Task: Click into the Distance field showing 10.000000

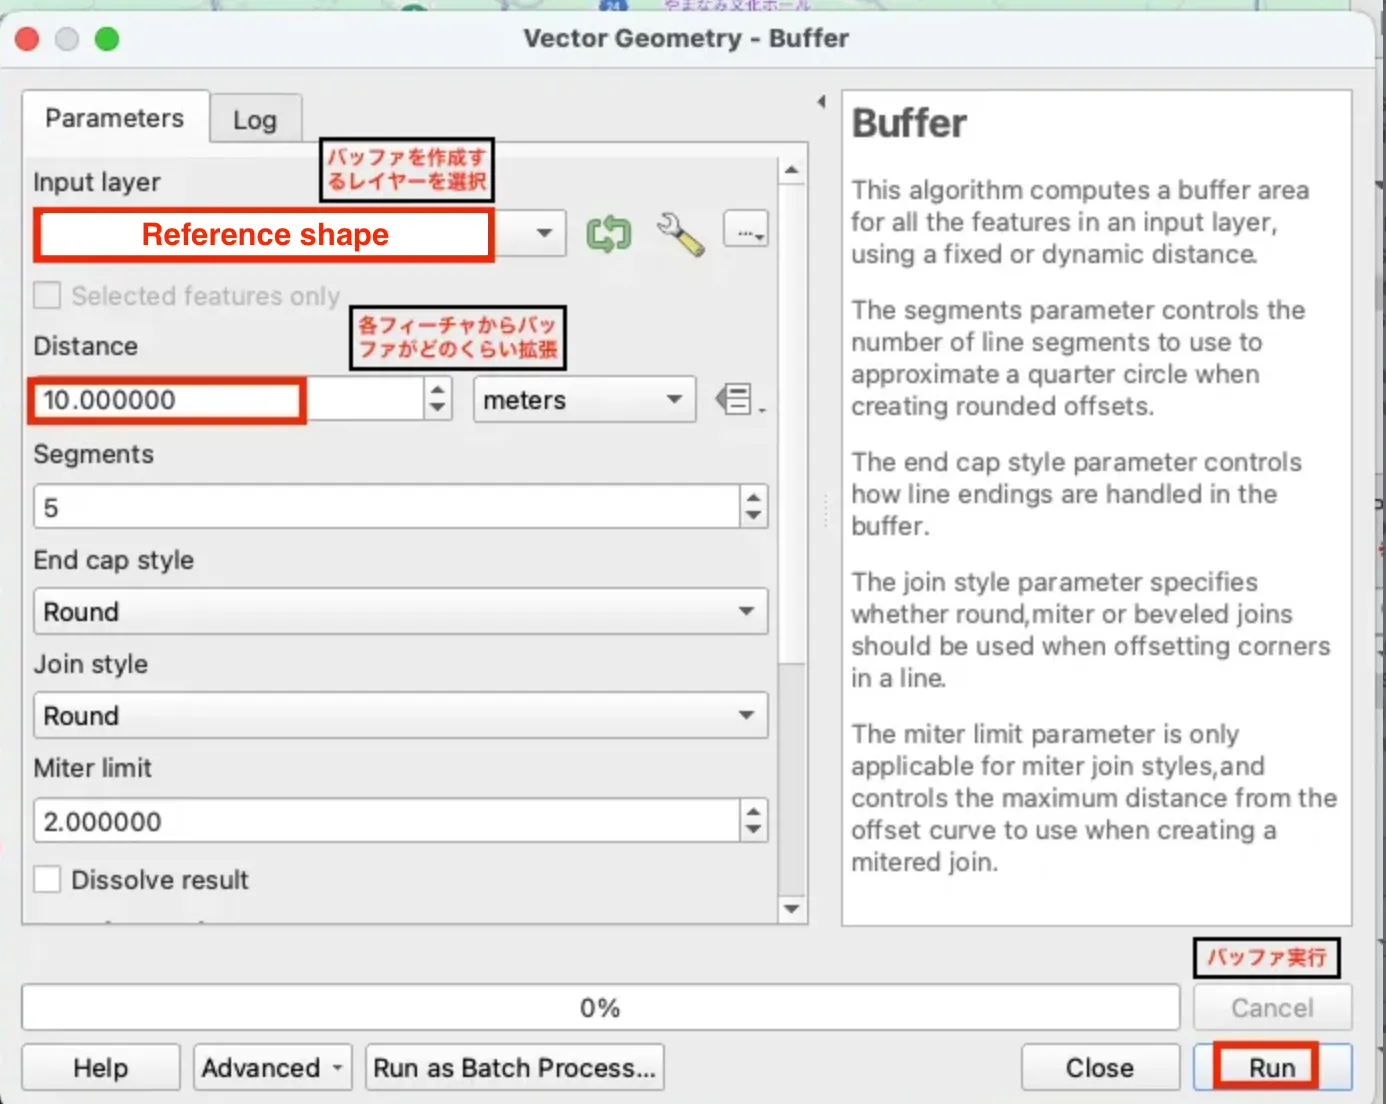Action: 228,400
